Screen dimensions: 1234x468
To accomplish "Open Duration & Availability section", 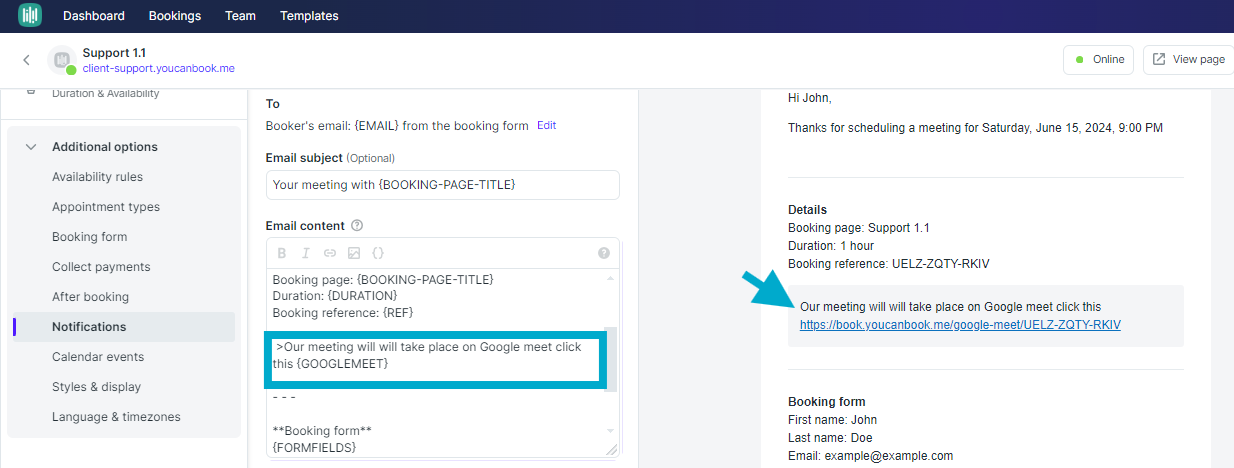I will click(x=105, y=93).
